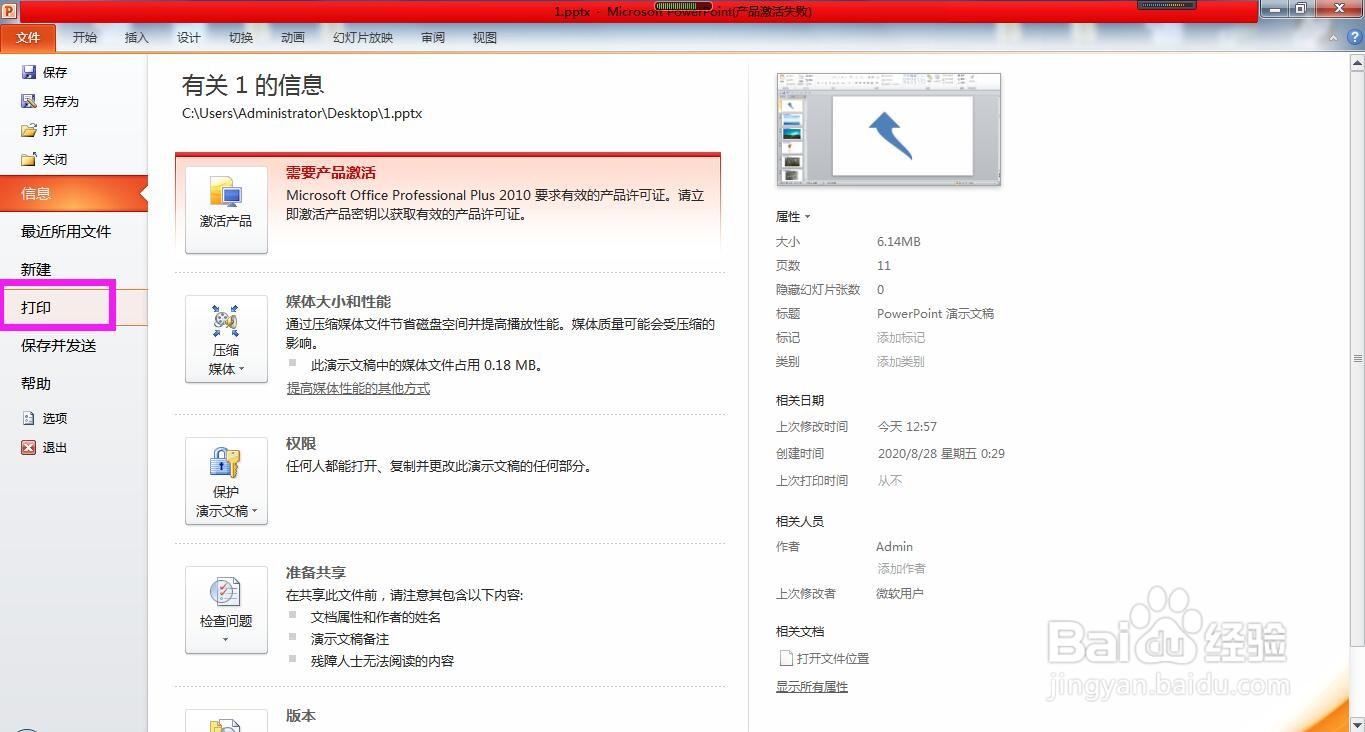Click the 需要产品激活 heading
The height and width of the screenshot is (732, 1365).
pyautogui.click(x=331, y=173)
